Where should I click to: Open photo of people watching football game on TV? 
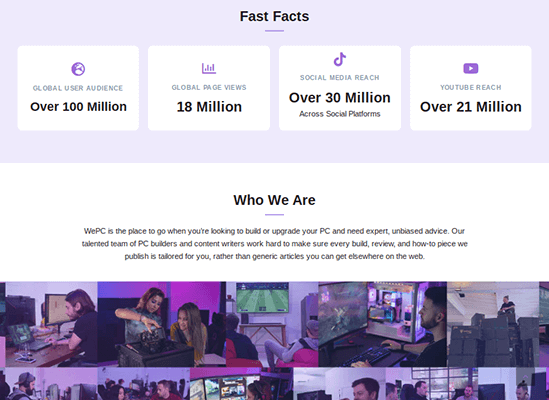(x=272, y=324)
